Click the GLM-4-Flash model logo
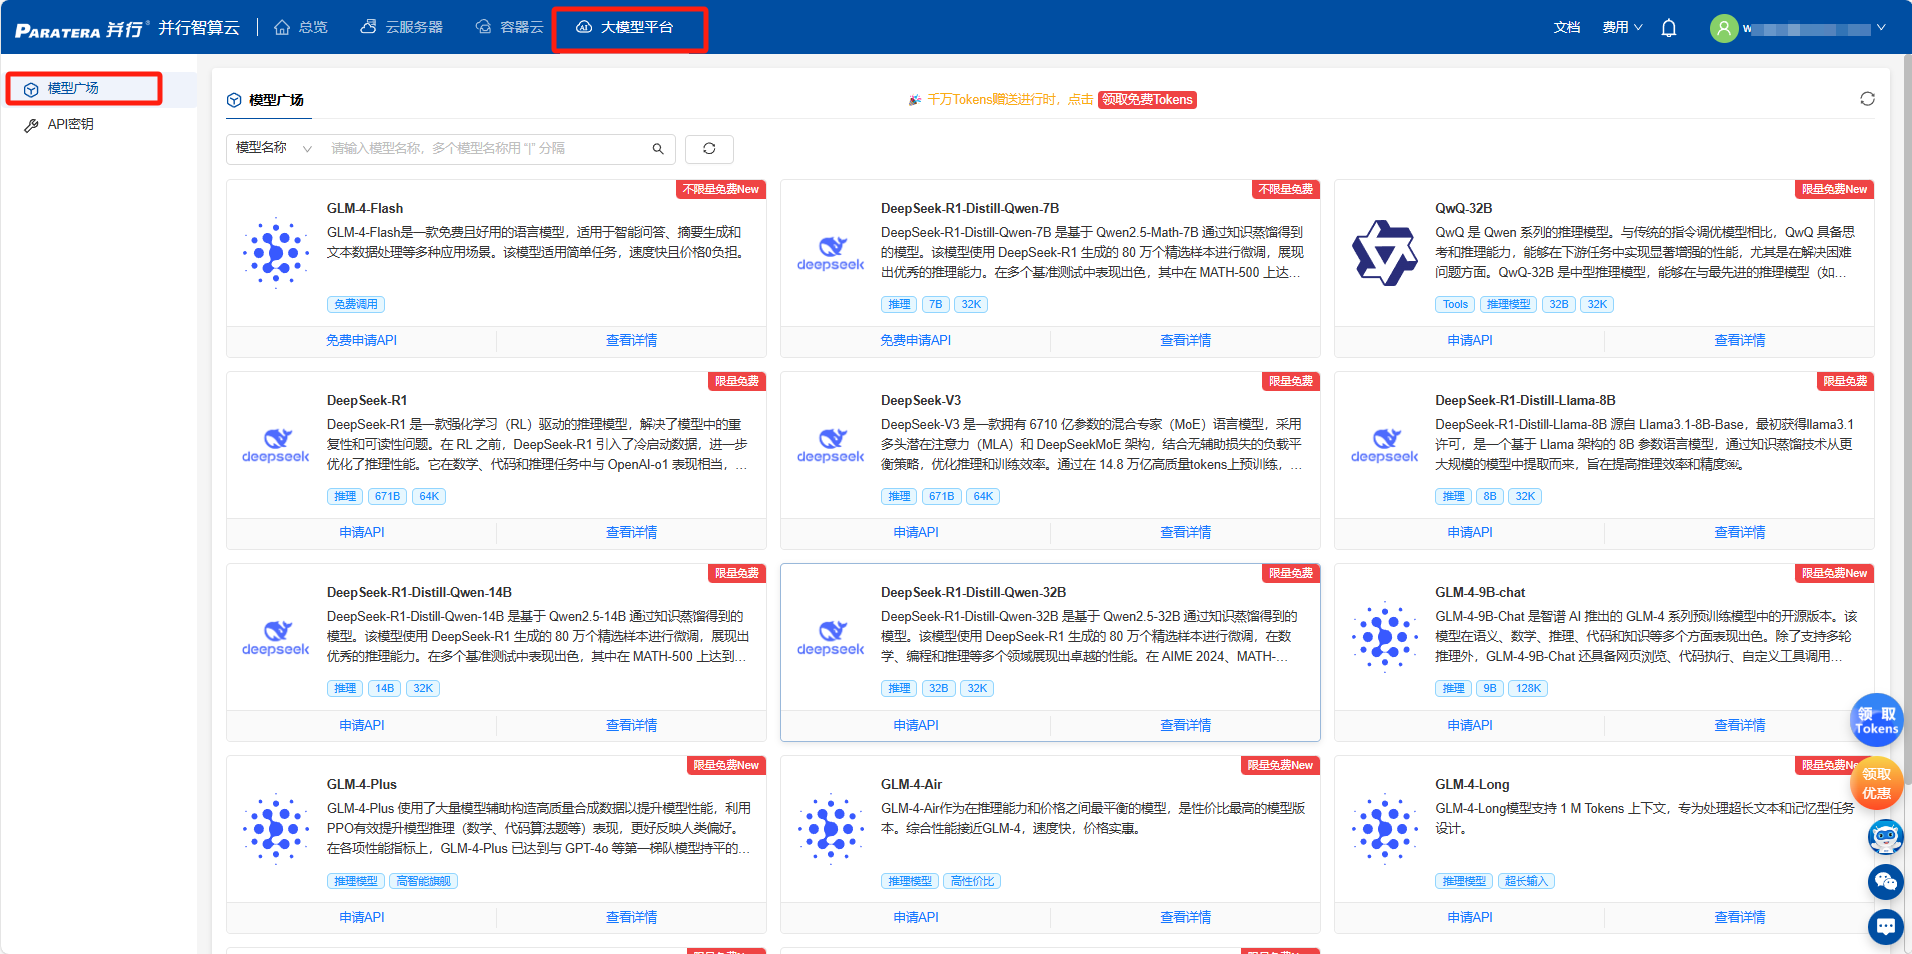The image size is (1912, 954). [275, 253]
